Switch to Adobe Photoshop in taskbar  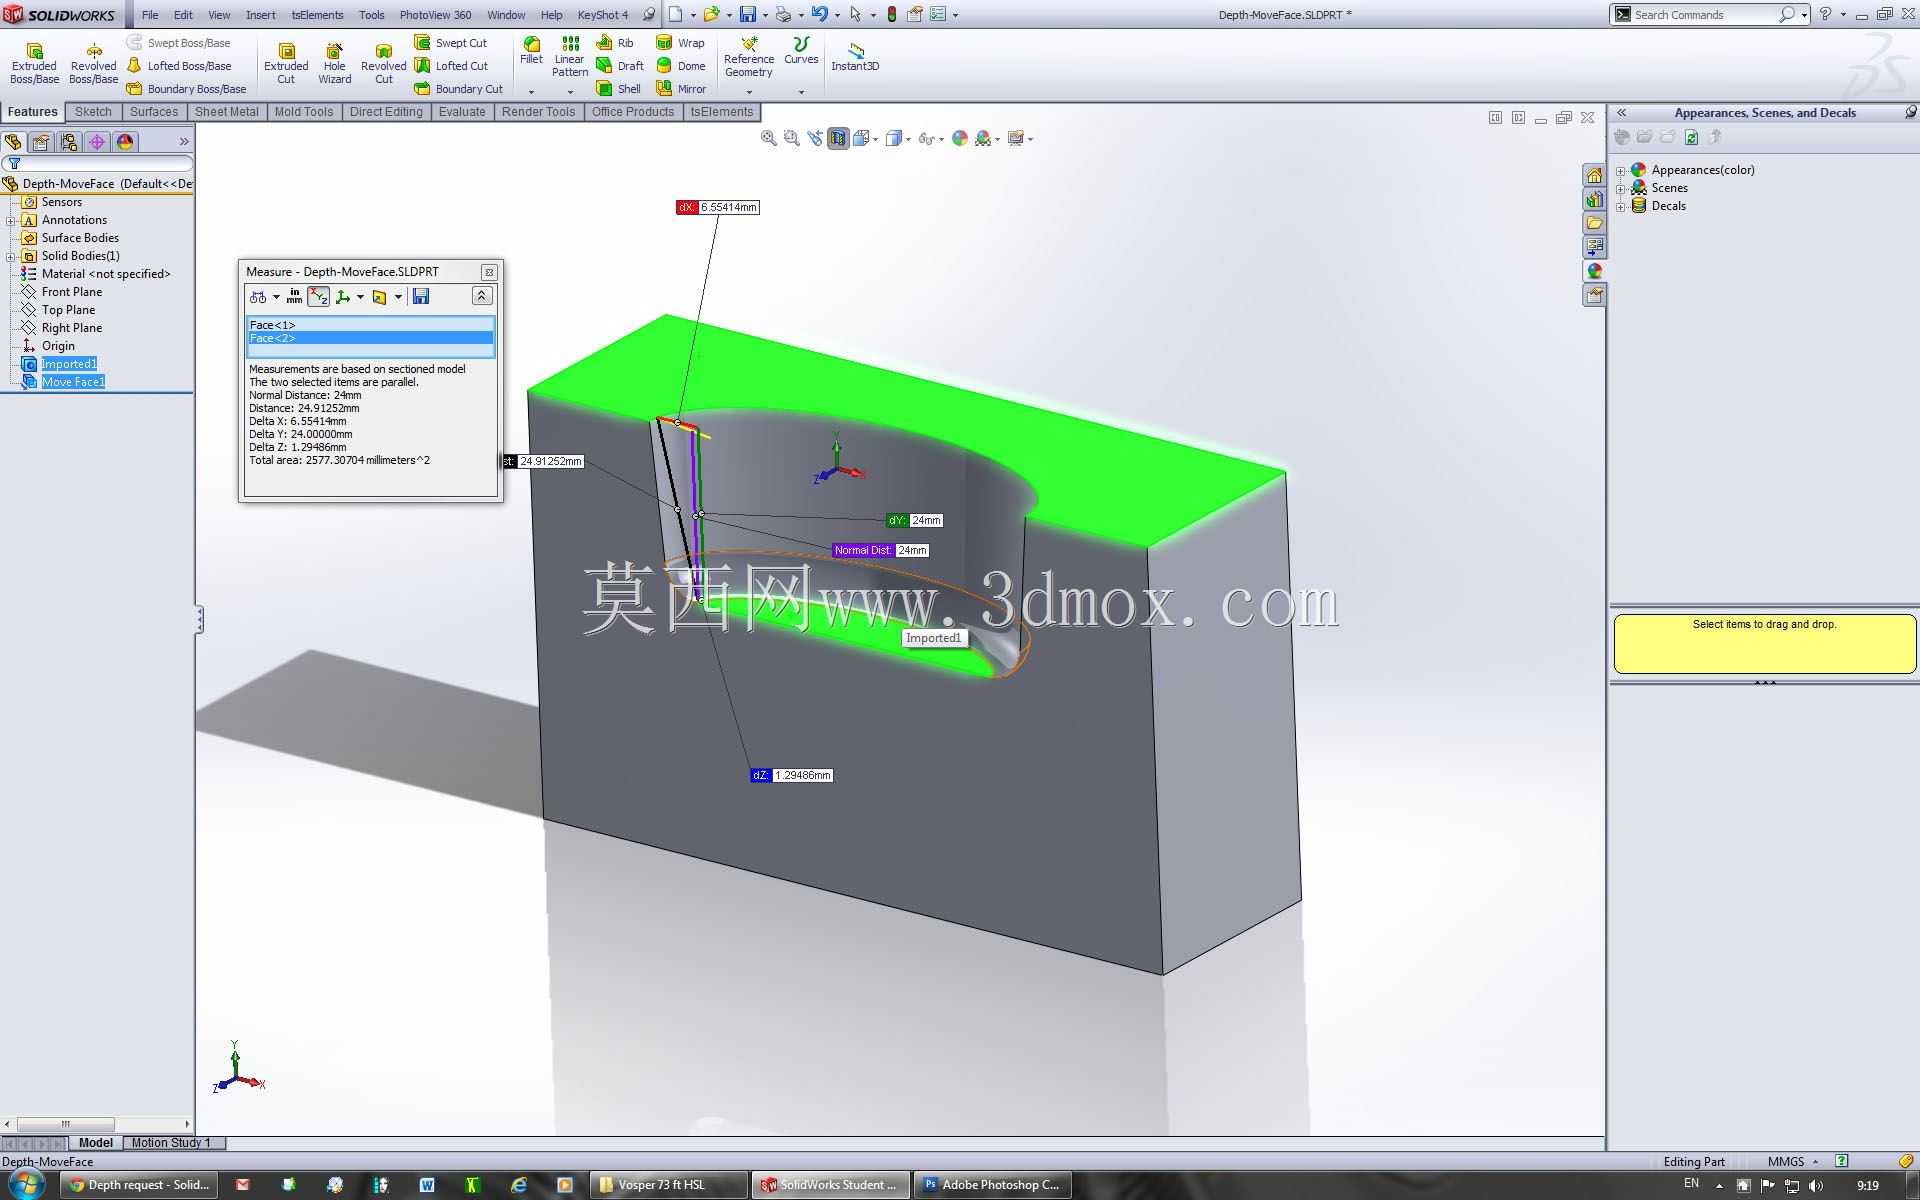995,1185
